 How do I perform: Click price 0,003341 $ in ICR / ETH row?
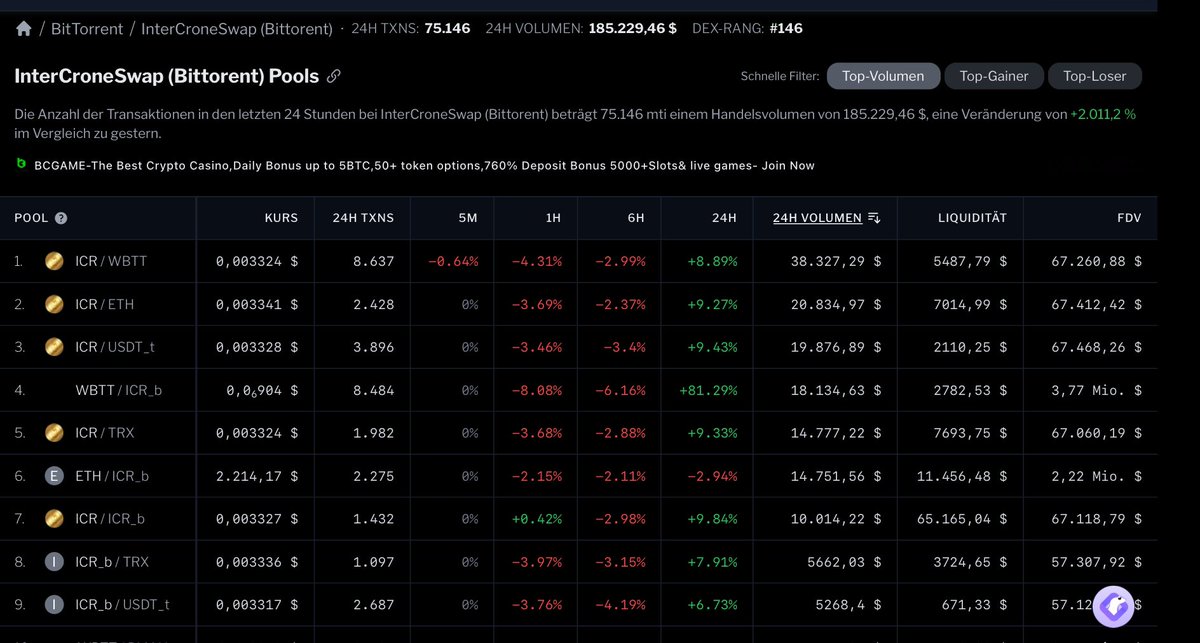[257, 304]
